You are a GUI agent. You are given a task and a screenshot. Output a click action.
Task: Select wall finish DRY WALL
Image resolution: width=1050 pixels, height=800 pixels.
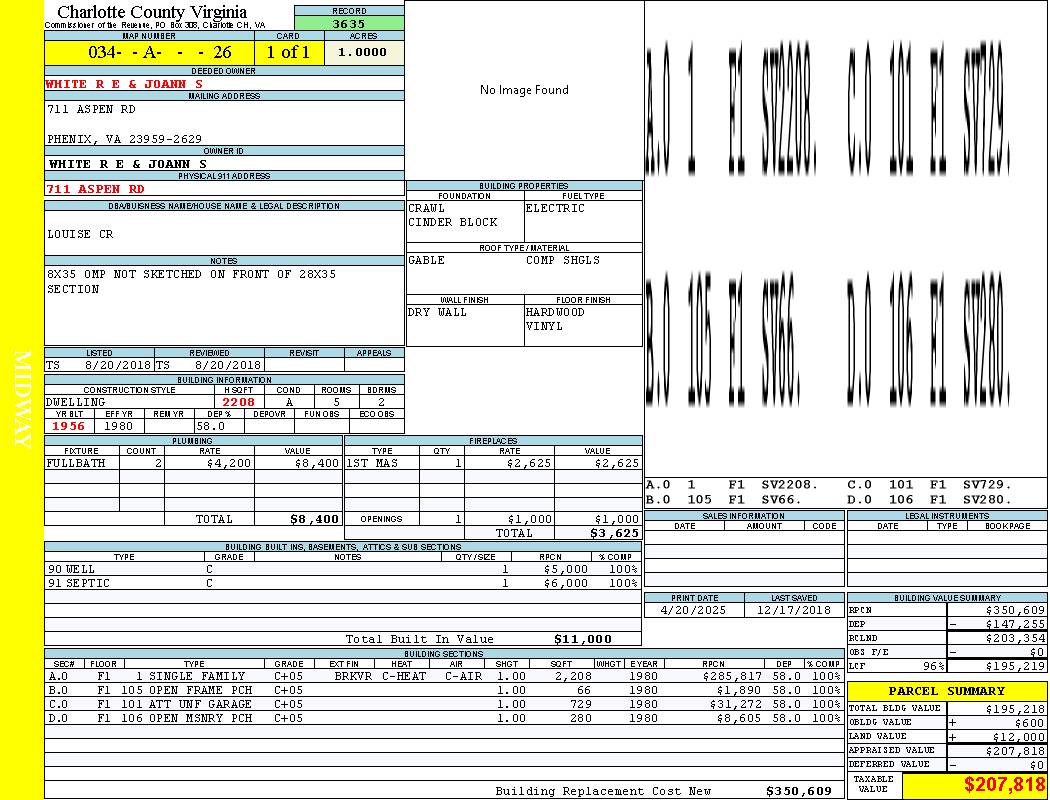(437, 312)
